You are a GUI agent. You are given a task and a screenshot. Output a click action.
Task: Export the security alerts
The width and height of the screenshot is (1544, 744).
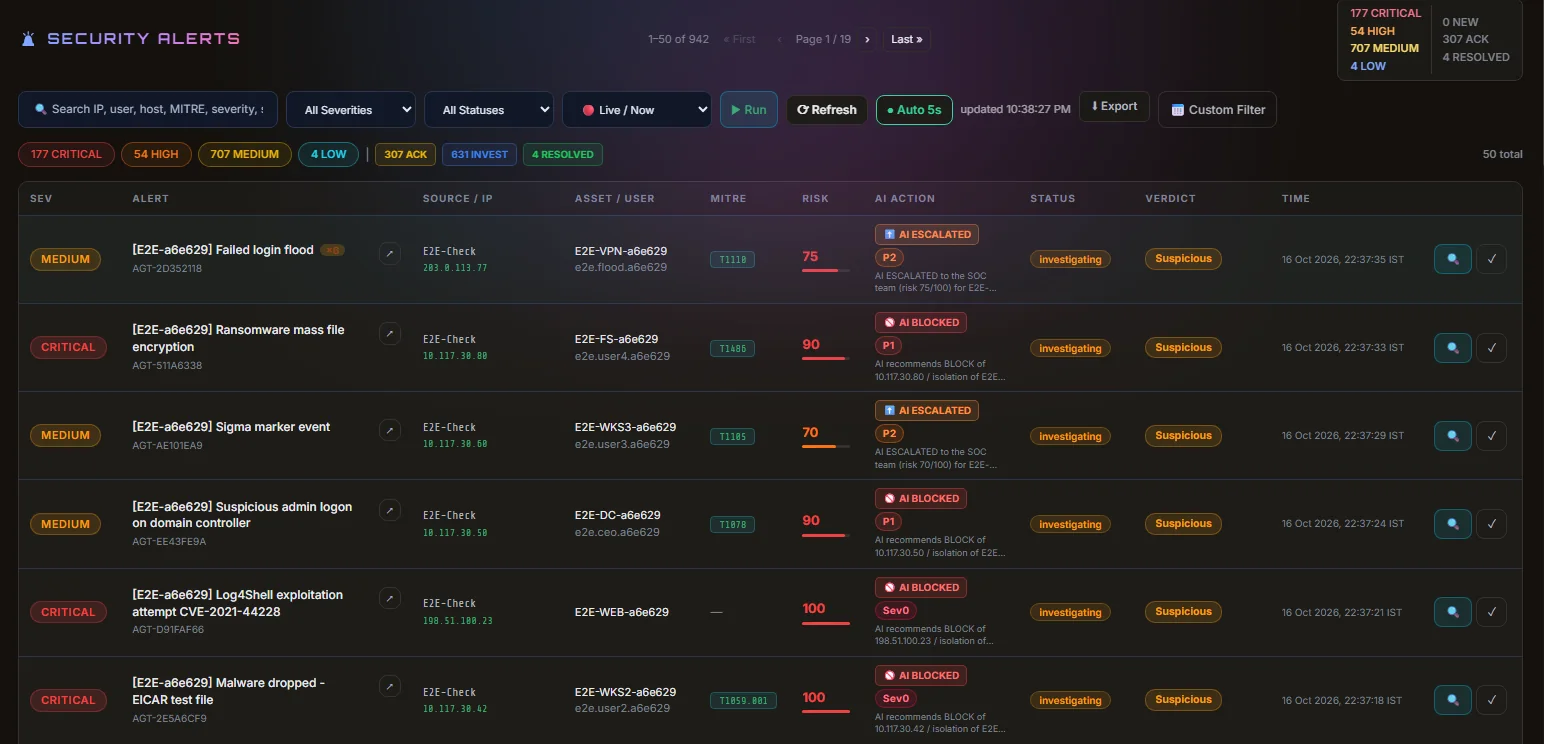(x=1114, y=107)
